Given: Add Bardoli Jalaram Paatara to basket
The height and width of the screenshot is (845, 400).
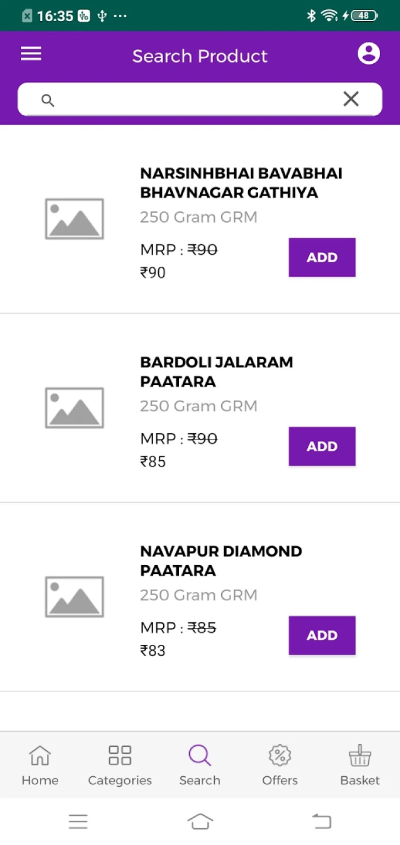Looking at the screenshot, I should pyautogui.click(x=322, y=446).
